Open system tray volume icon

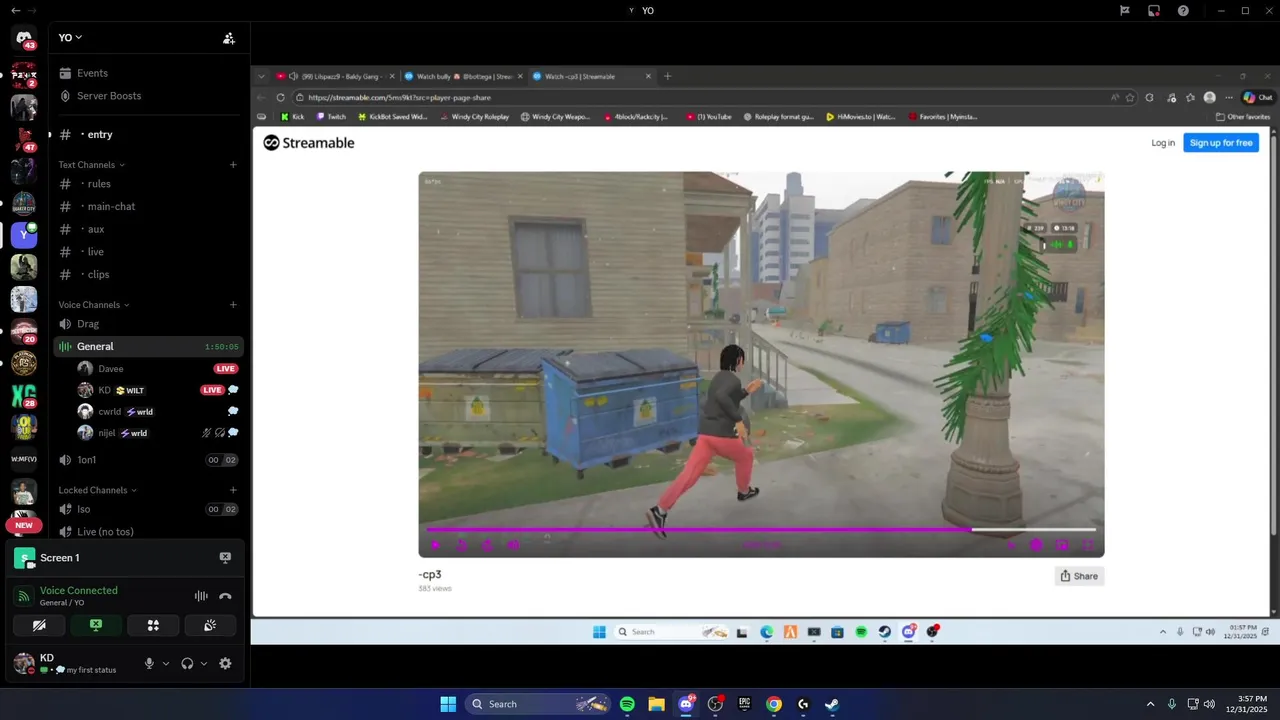pos(1209,704)
